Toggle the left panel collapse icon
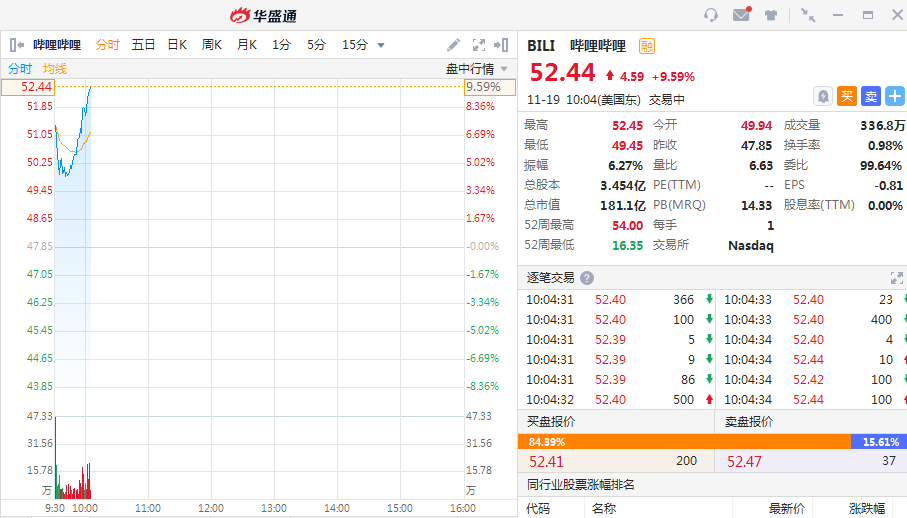This screenshot has height=518, width=907. tap(16, 45)
